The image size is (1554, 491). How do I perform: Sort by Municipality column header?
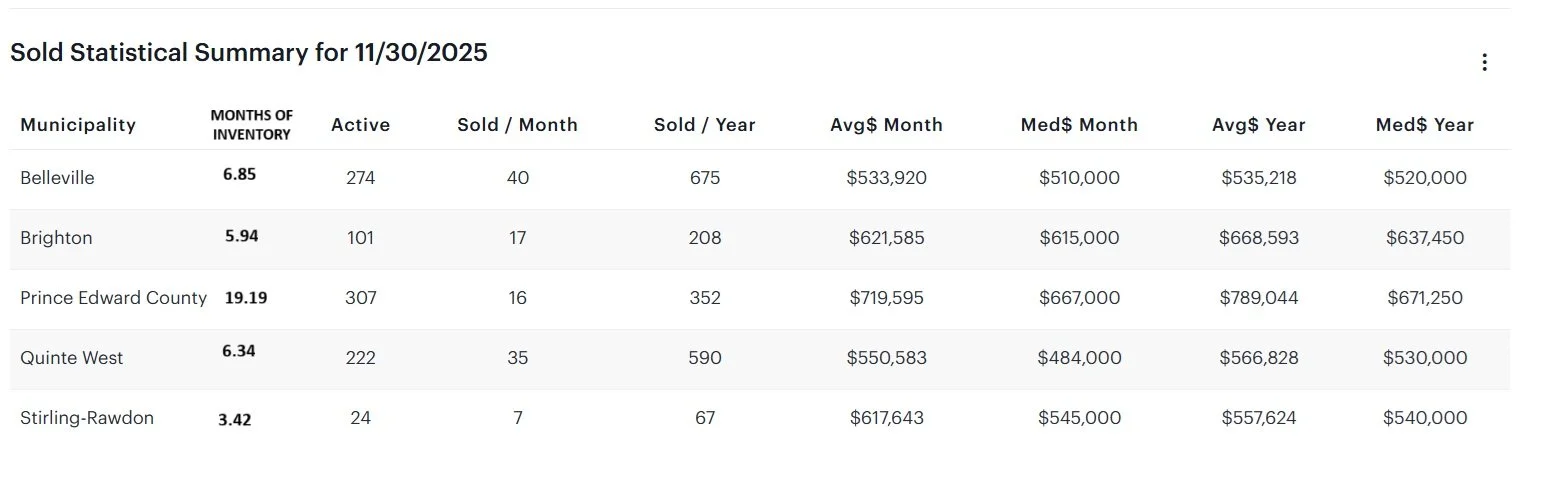[x=78, y=125]
